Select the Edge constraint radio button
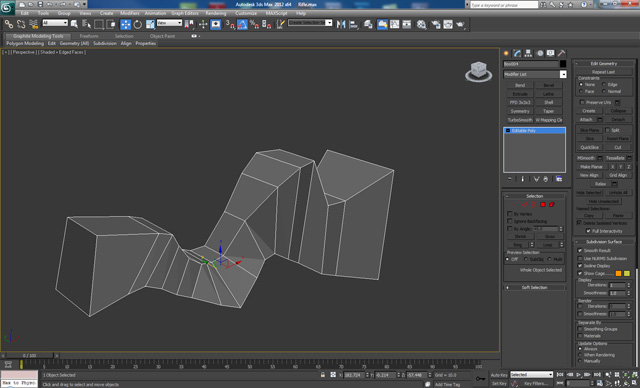 [604, 84]
